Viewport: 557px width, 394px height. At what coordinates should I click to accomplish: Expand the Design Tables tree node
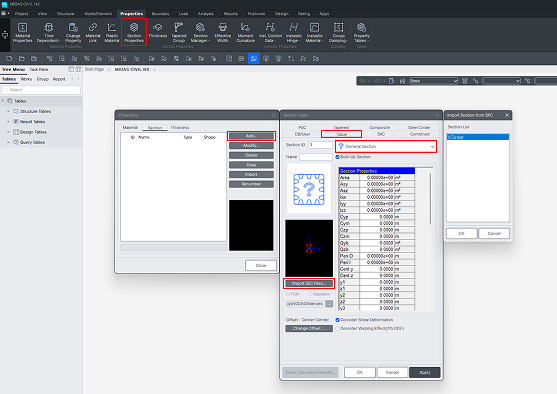point(8,132)
